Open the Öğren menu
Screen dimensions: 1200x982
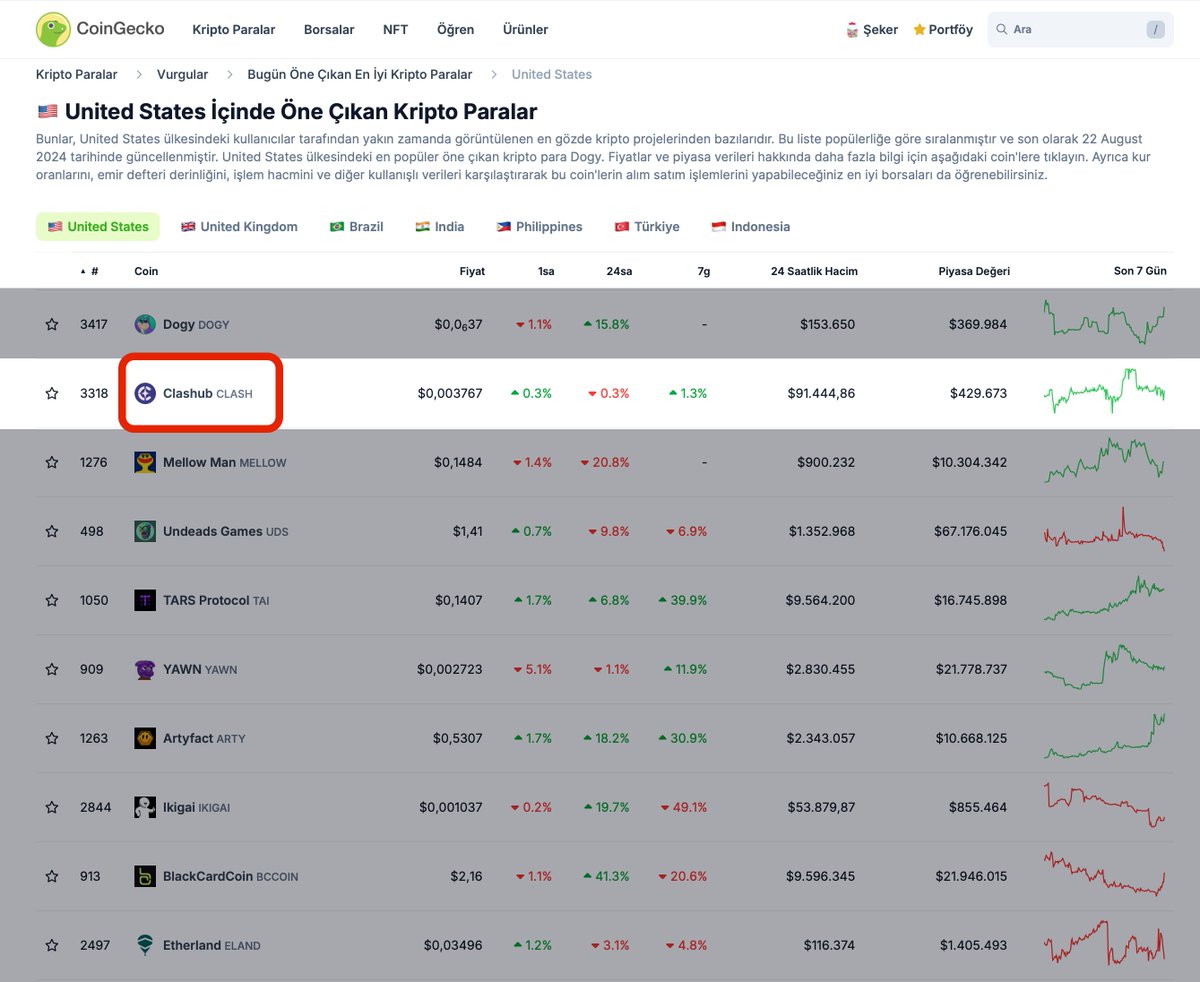455,30
